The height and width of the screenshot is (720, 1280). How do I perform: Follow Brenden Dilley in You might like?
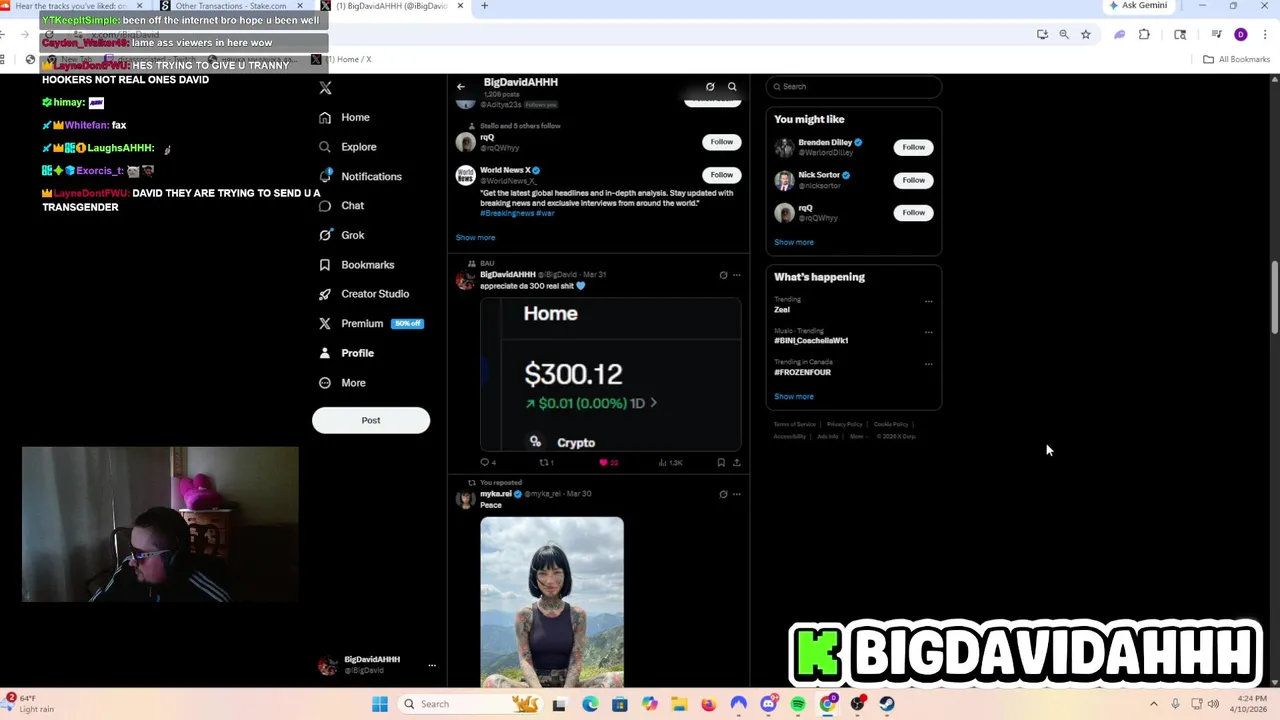(x=913, y=148)
